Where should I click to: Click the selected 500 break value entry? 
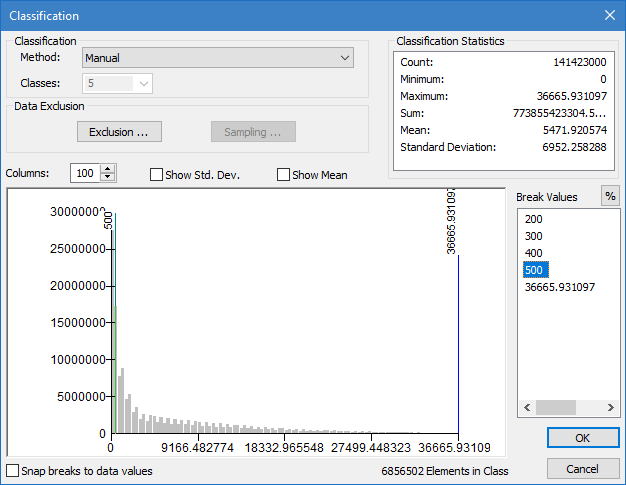(x=533, y=270)
